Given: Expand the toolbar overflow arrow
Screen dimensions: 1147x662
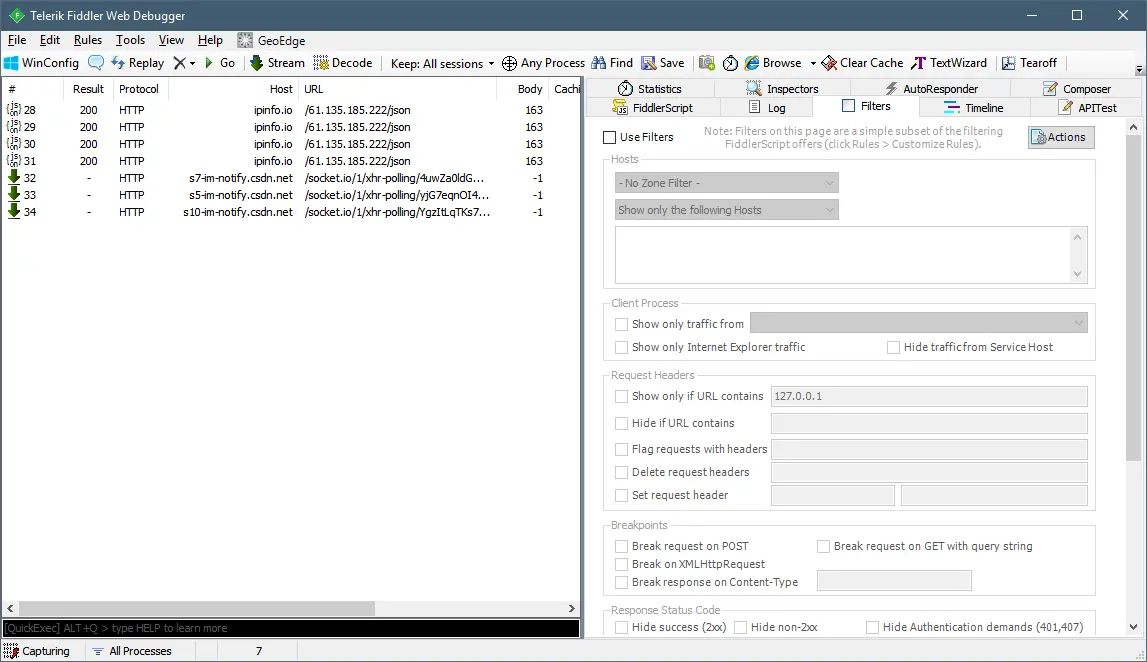Looking at the screenshot, I should [1139, 69].
